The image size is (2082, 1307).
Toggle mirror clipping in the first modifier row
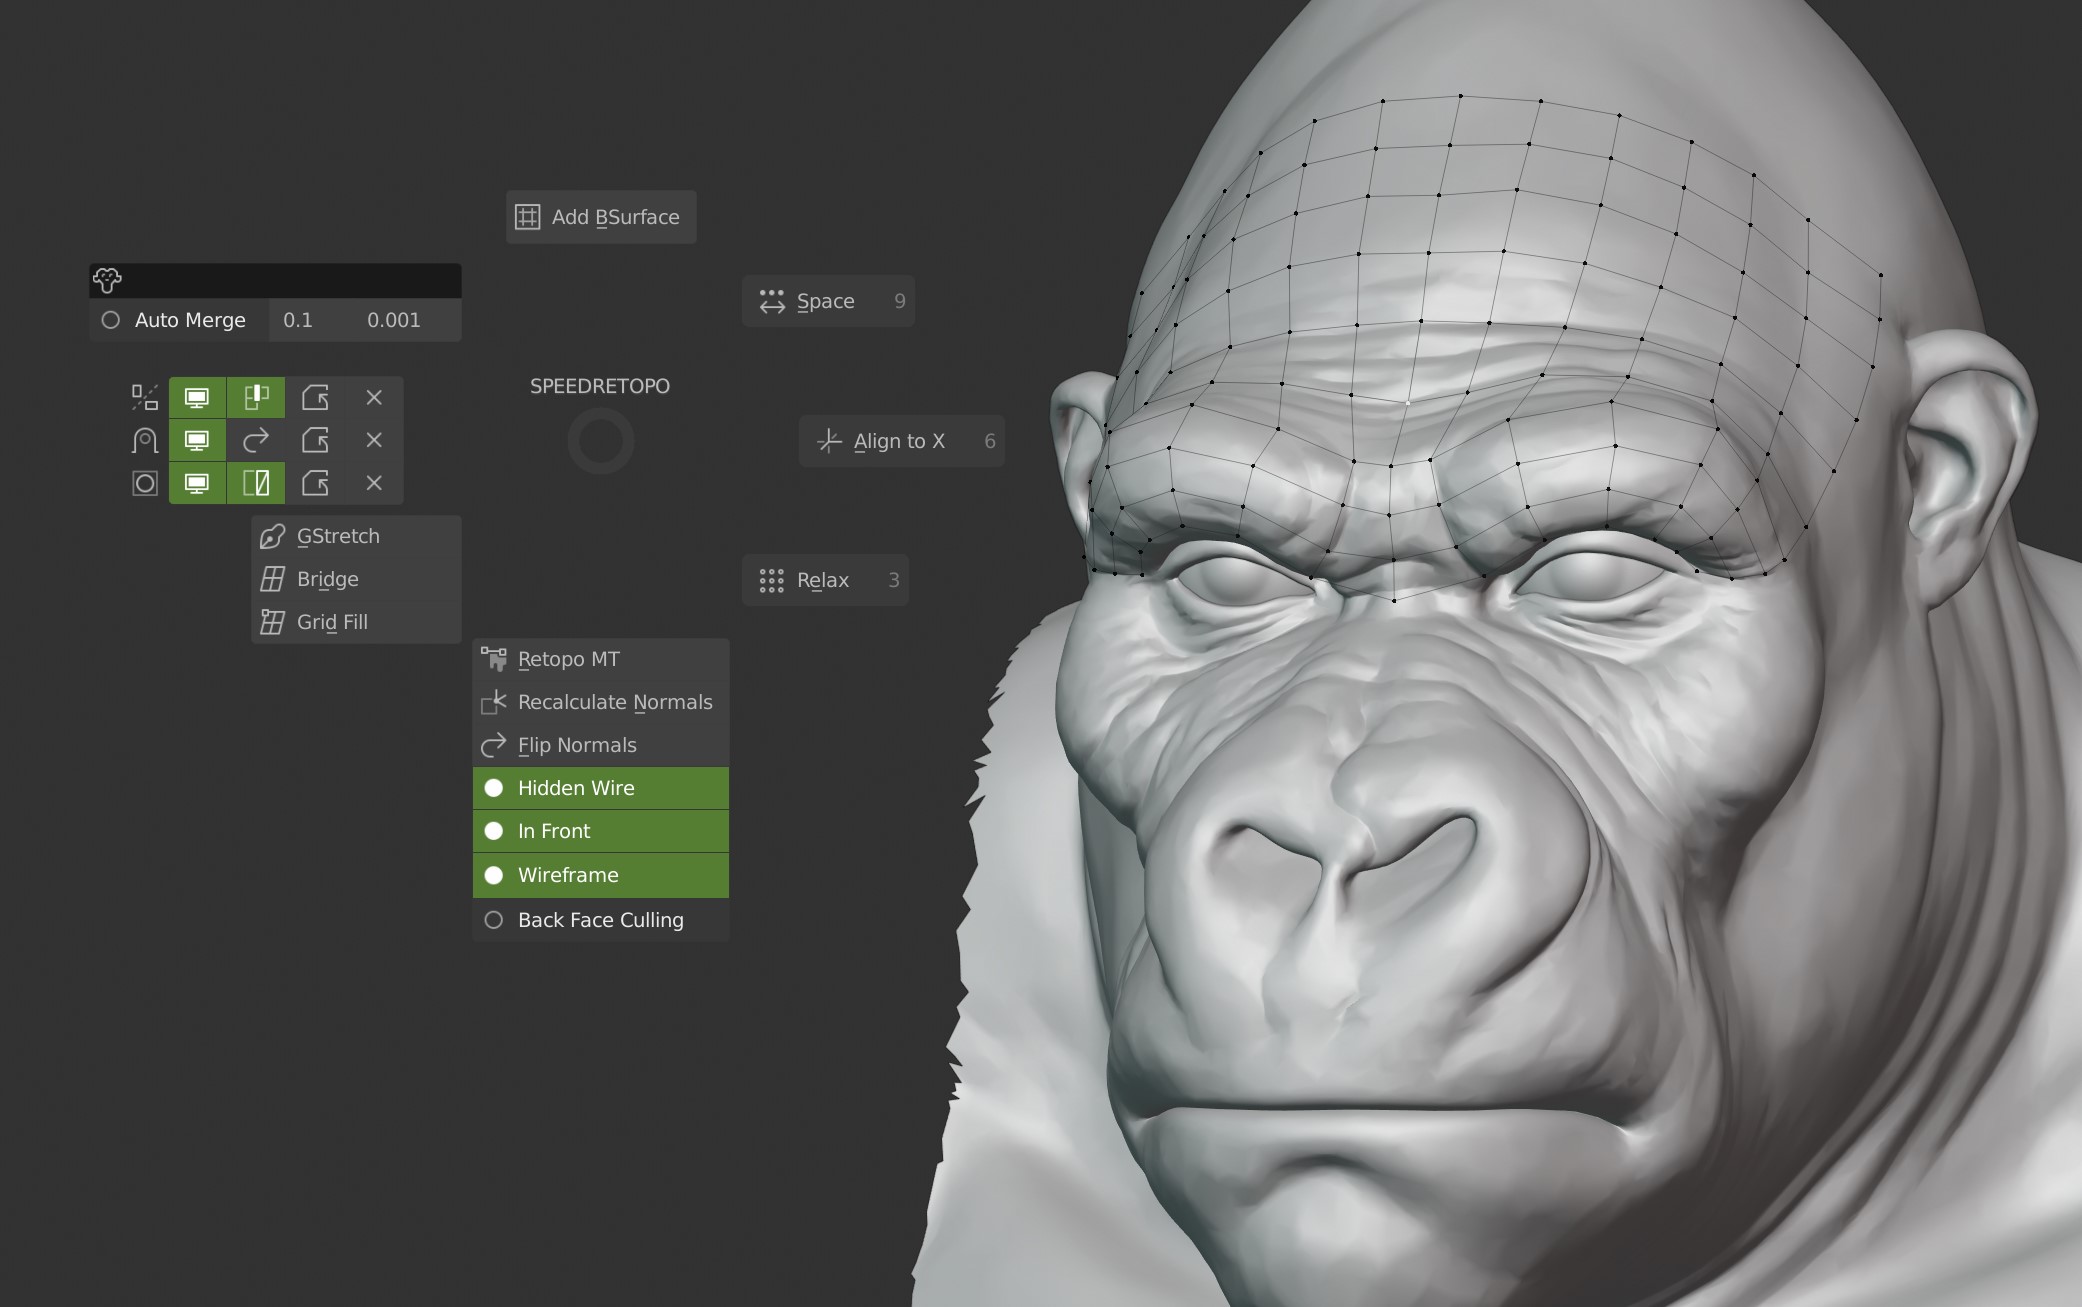click(x=256, y=398)
